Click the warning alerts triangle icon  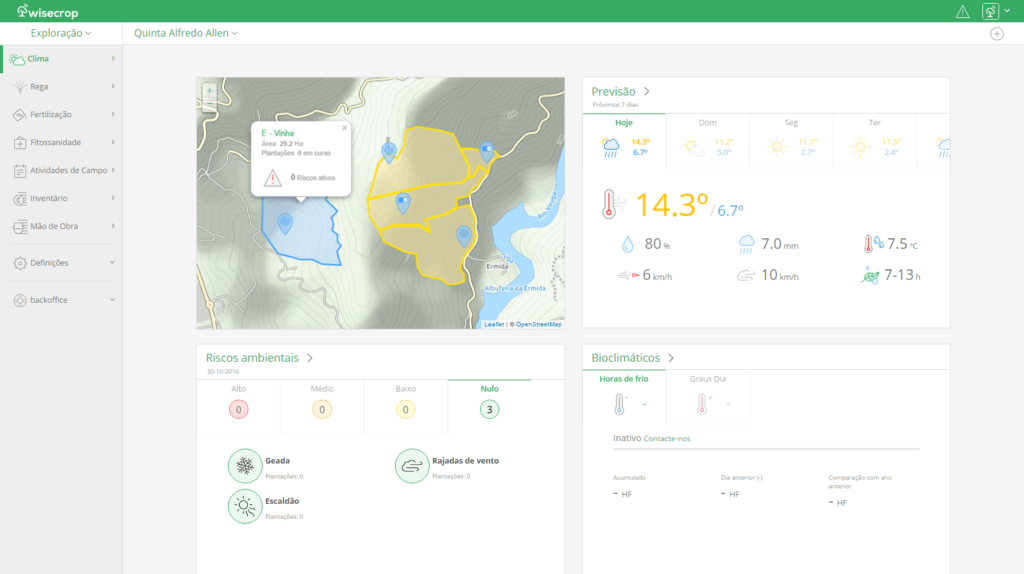963,12
